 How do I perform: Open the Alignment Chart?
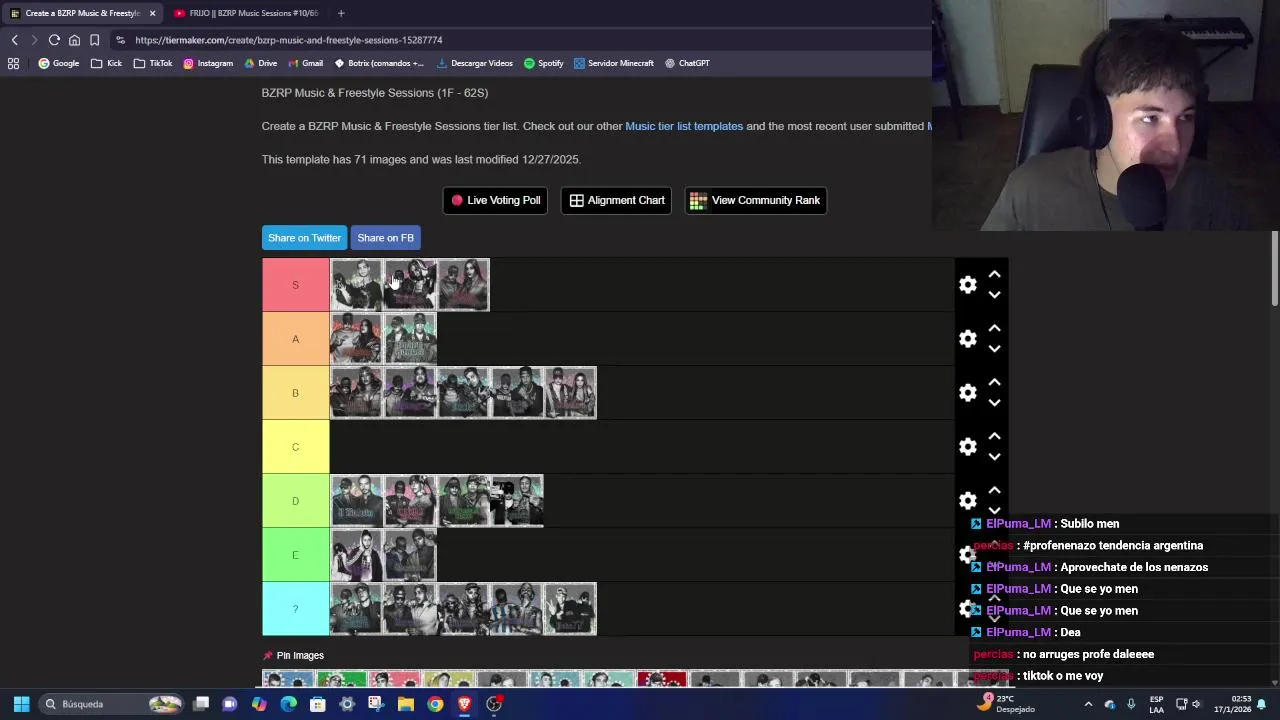tap(616, 200)
